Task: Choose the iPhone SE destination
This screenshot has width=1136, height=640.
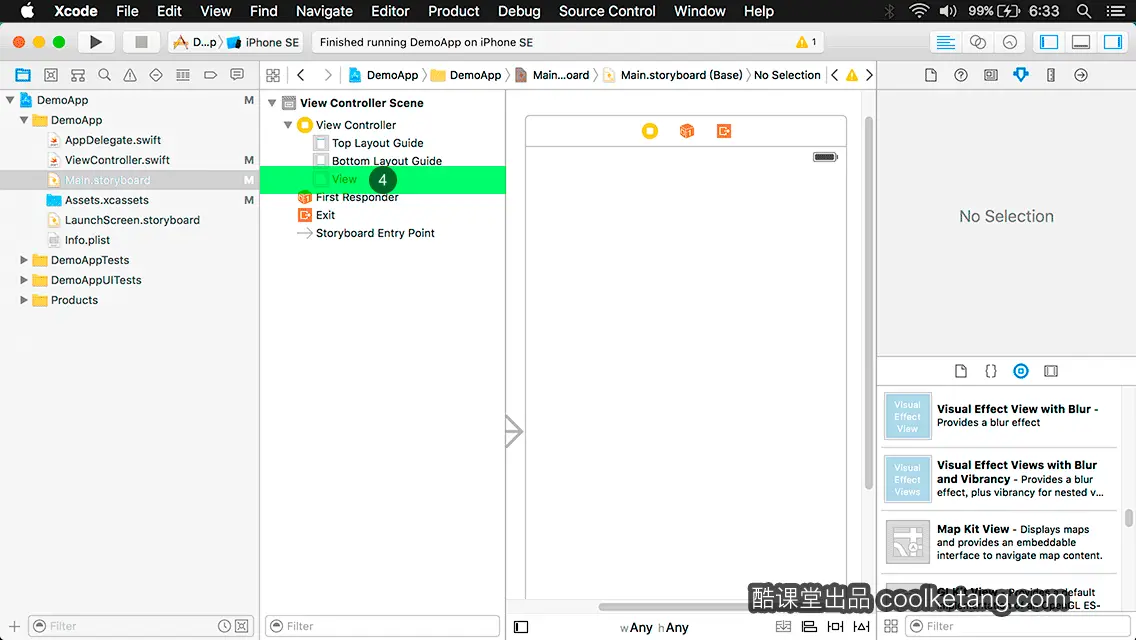Action: point(264,42)
